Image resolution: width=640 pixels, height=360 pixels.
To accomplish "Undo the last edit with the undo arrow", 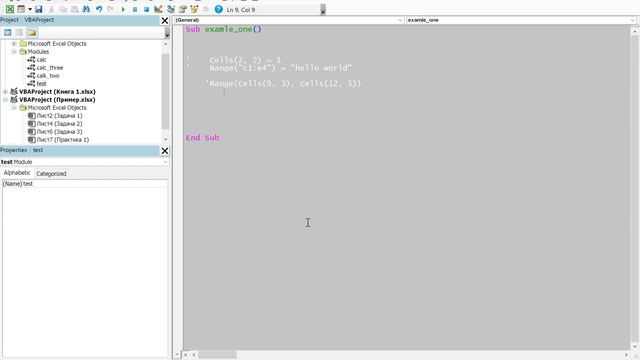I will click(x=99, y=9).
